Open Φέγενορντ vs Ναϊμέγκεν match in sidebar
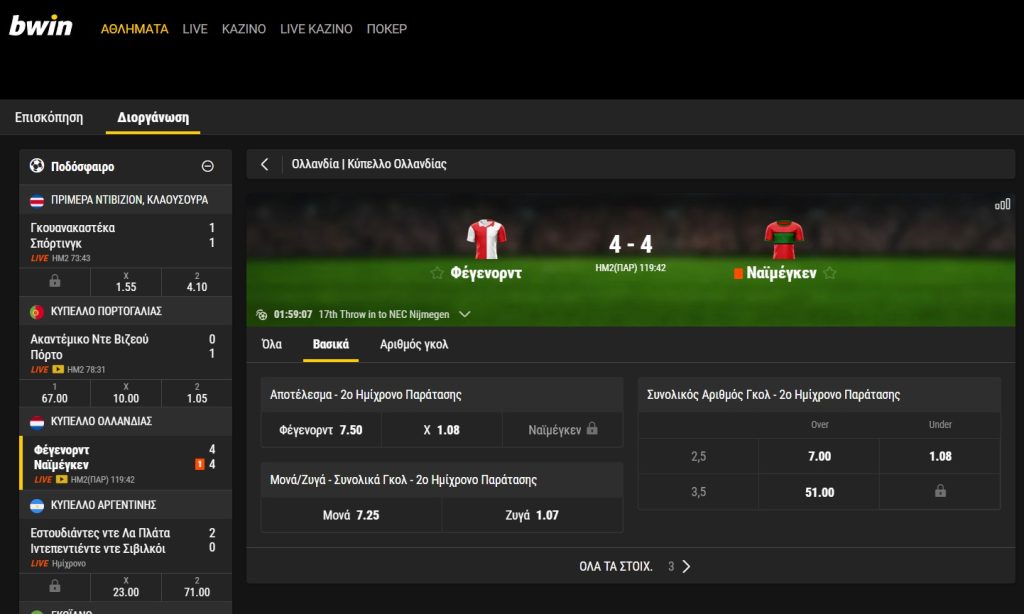This screenshot has width=1024, height=614. pos(125,463)
